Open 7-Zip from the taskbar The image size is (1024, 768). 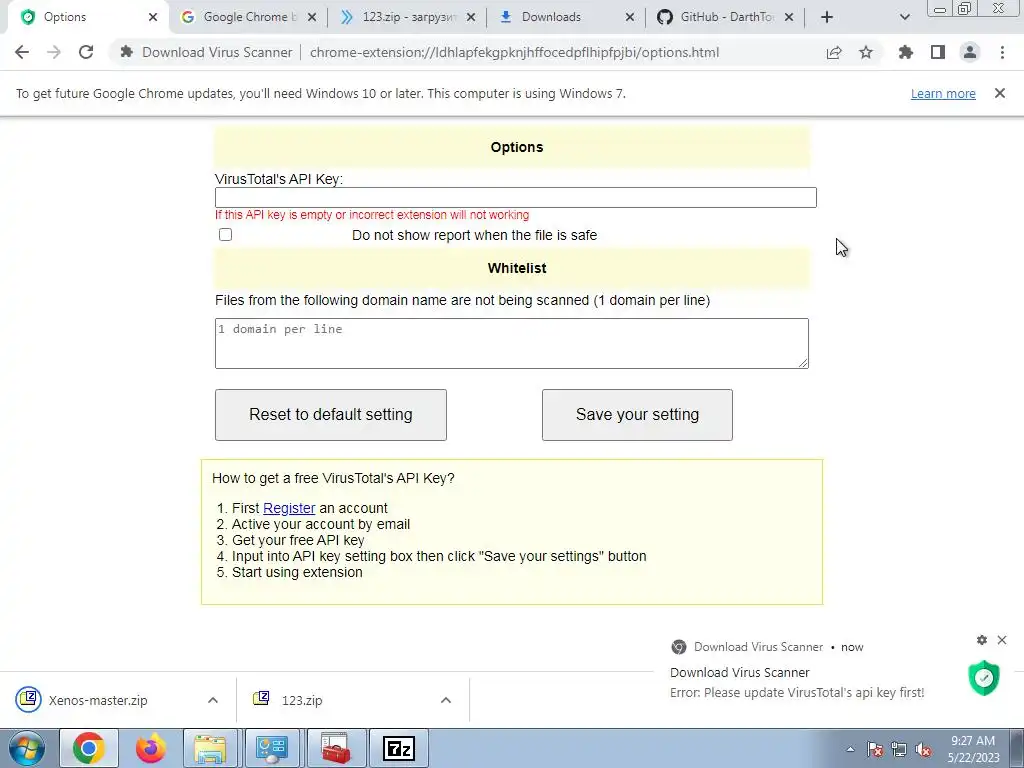tap(399, 748)
